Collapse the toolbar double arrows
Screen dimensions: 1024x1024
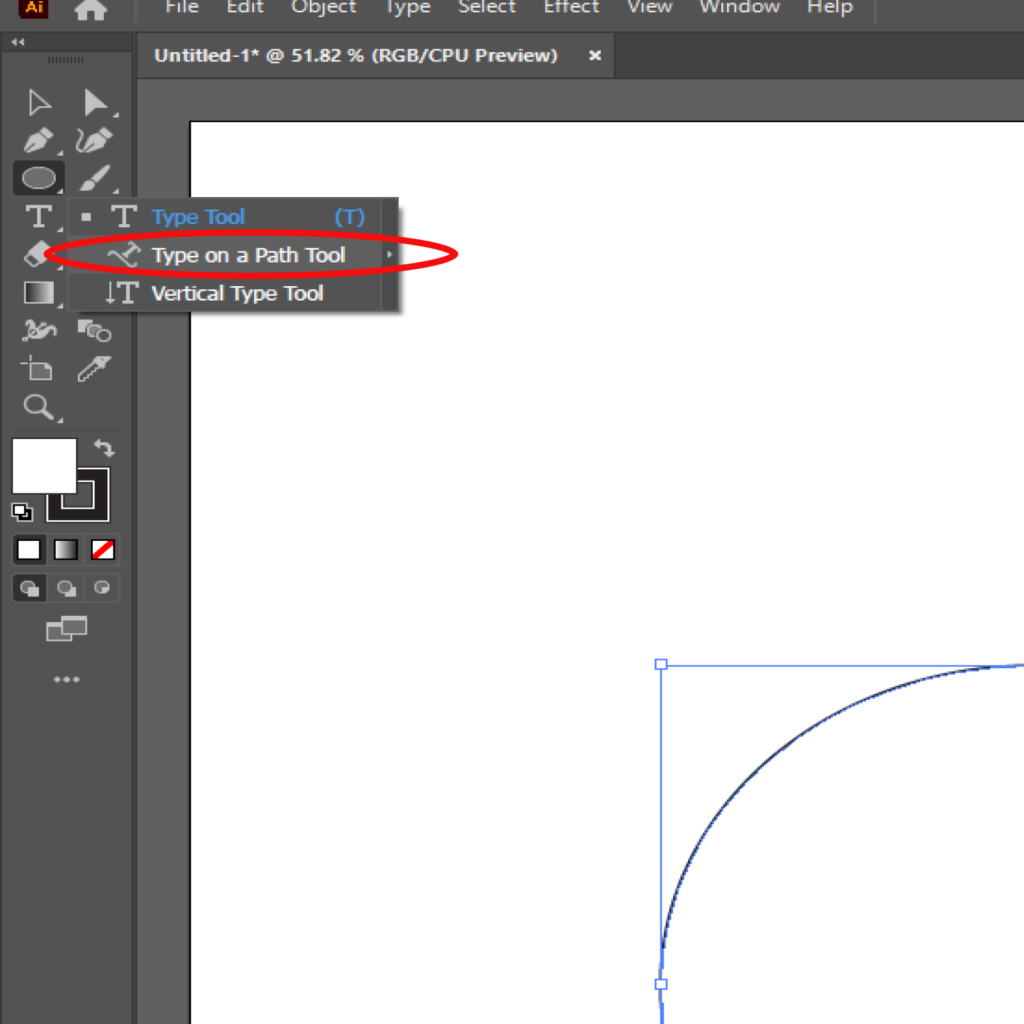click(x=18, y=42)
